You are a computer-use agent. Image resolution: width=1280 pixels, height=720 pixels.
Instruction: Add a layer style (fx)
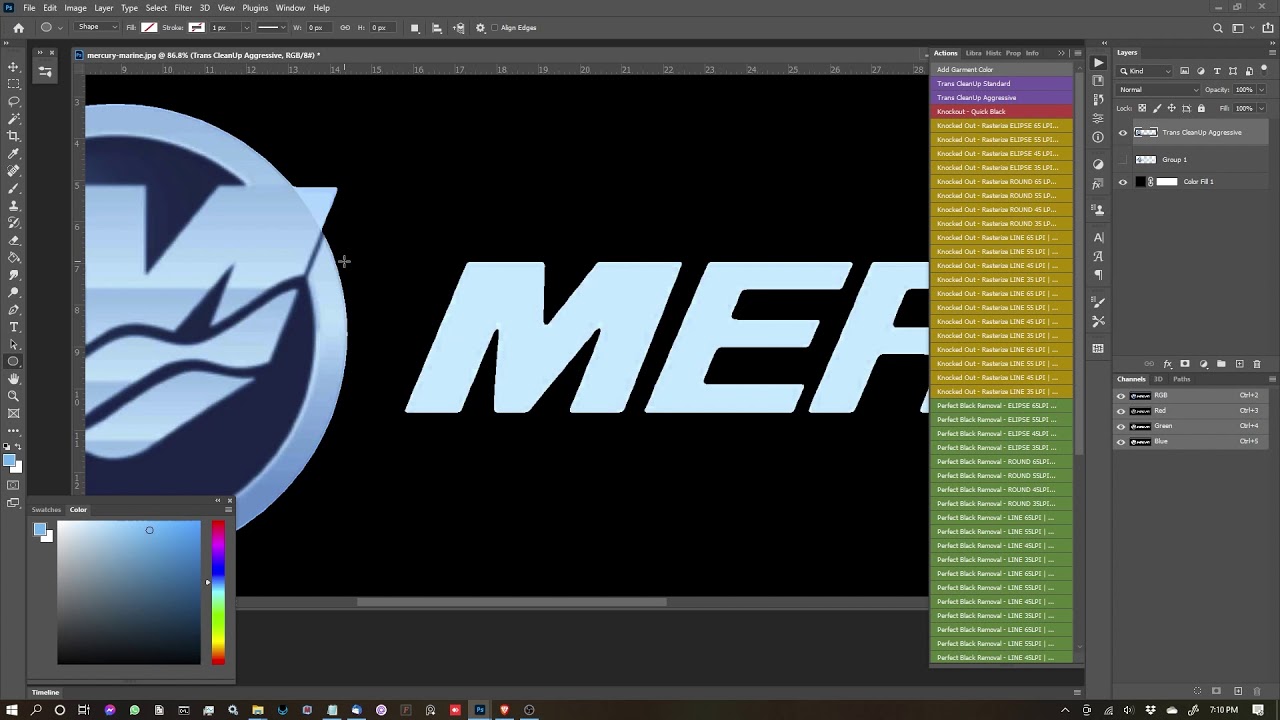point(1167,364)
